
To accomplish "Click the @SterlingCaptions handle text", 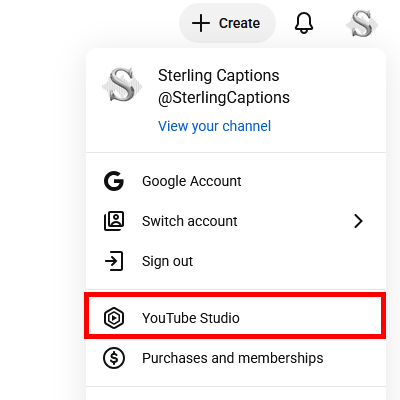I will click(x=224, y=98).
